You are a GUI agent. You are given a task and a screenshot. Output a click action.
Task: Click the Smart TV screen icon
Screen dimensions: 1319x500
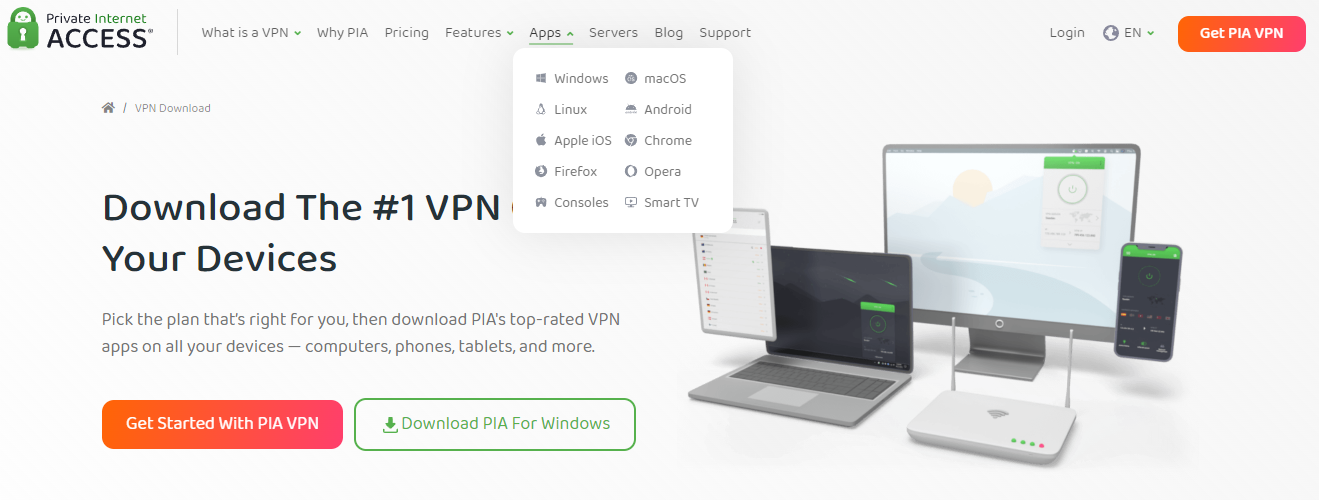click(x=631, y=202)
